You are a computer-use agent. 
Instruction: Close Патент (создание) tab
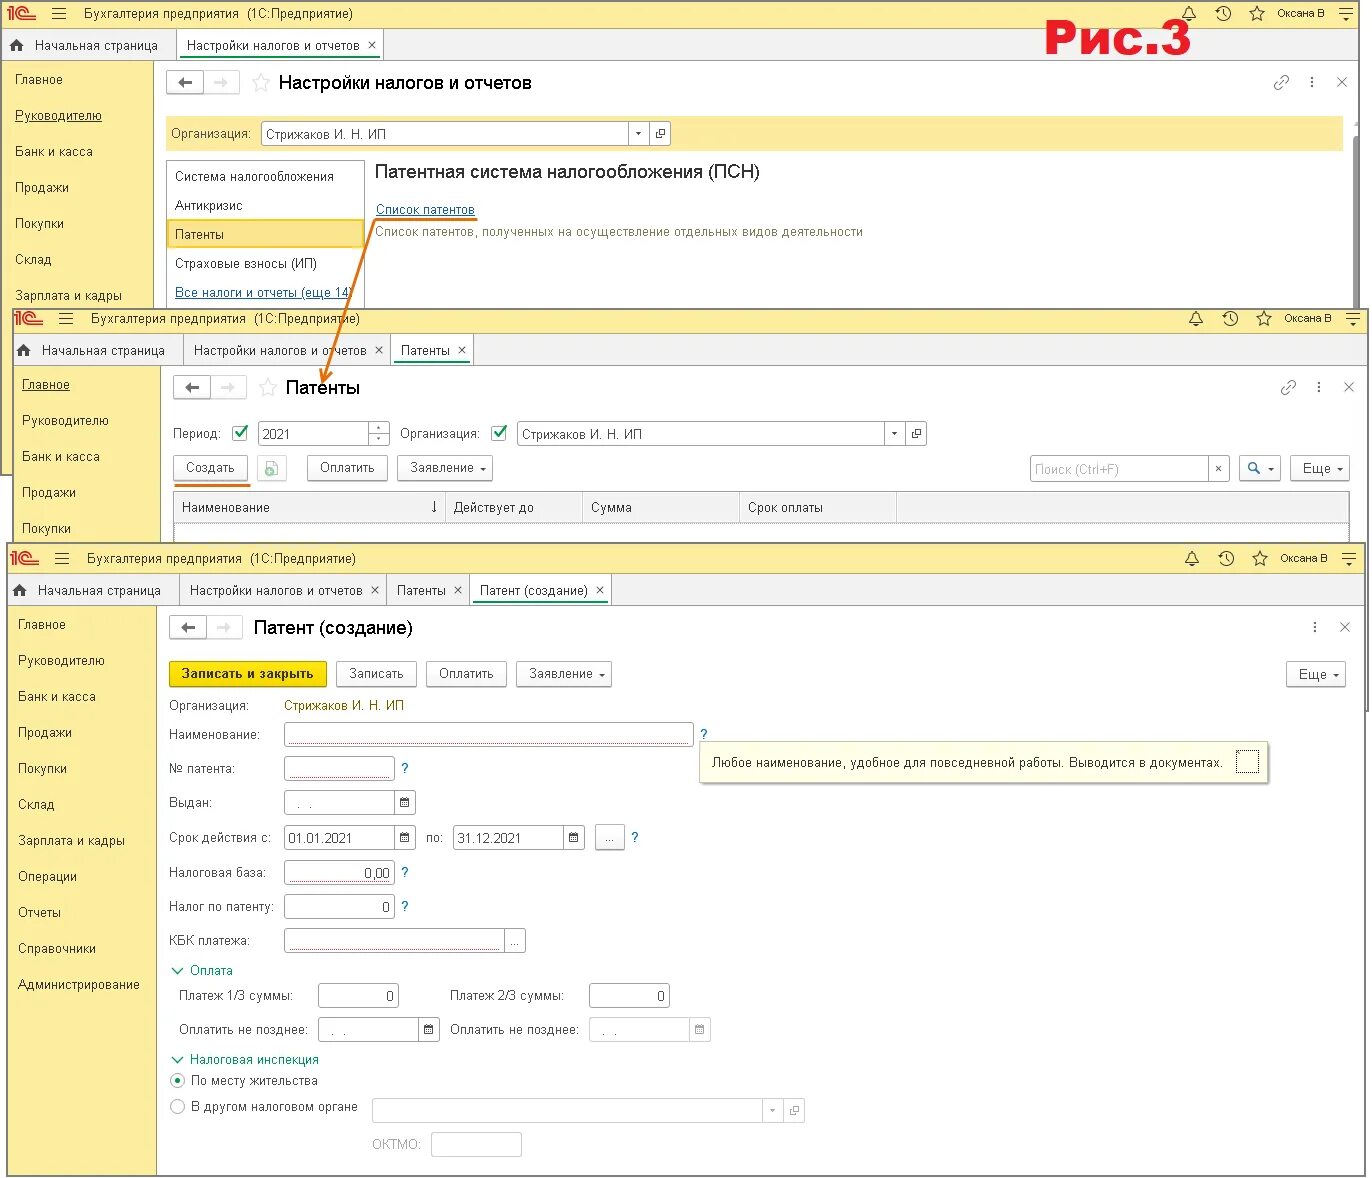tap(600, 590)
